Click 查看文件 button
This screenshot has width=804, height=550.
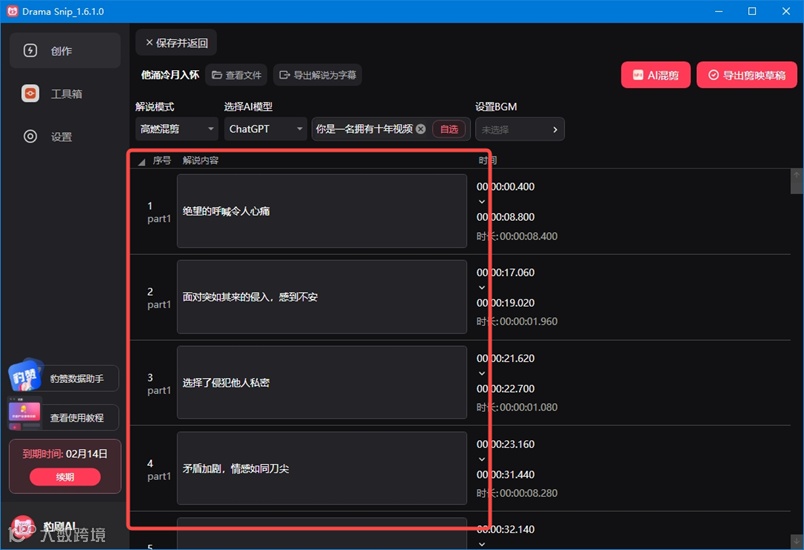click(236, 75)
